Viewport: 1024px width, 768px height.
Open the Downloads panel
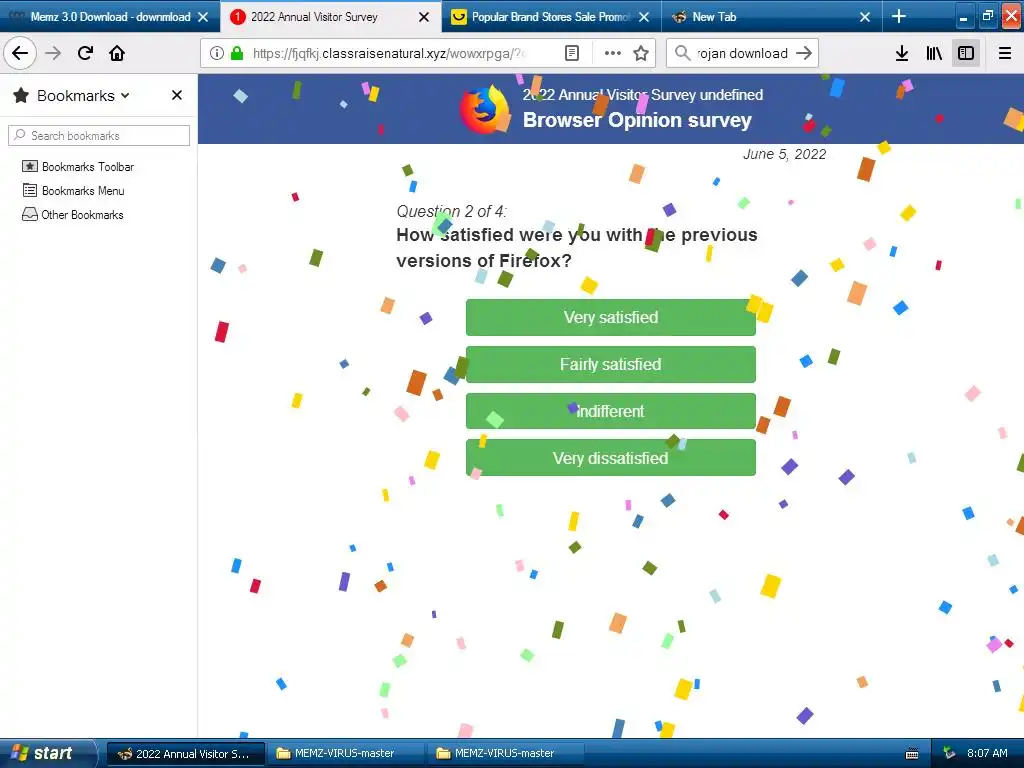[x=902, y=53]
